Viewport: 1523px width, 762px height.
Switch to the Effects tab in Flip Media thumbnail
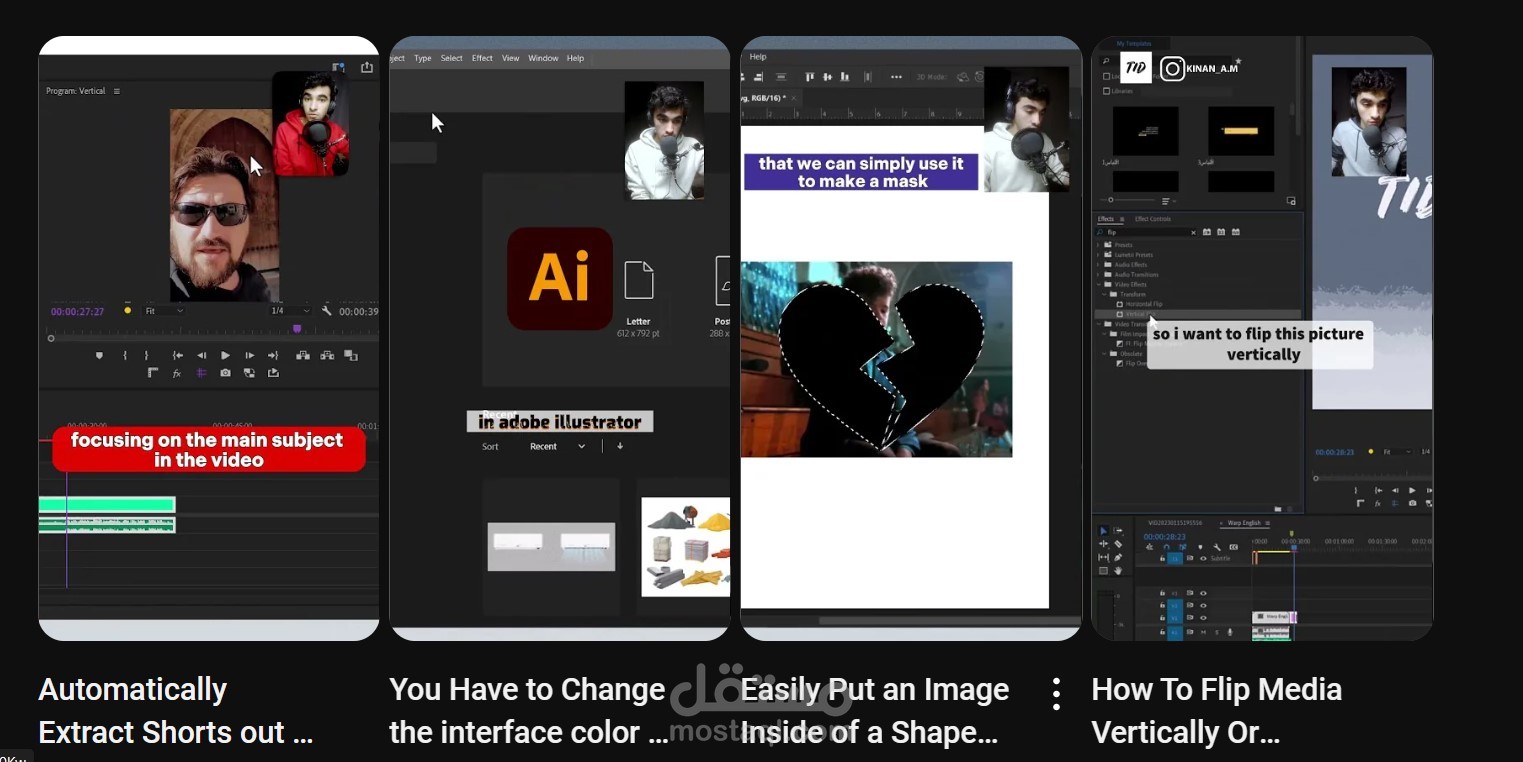coord(1106,219)
